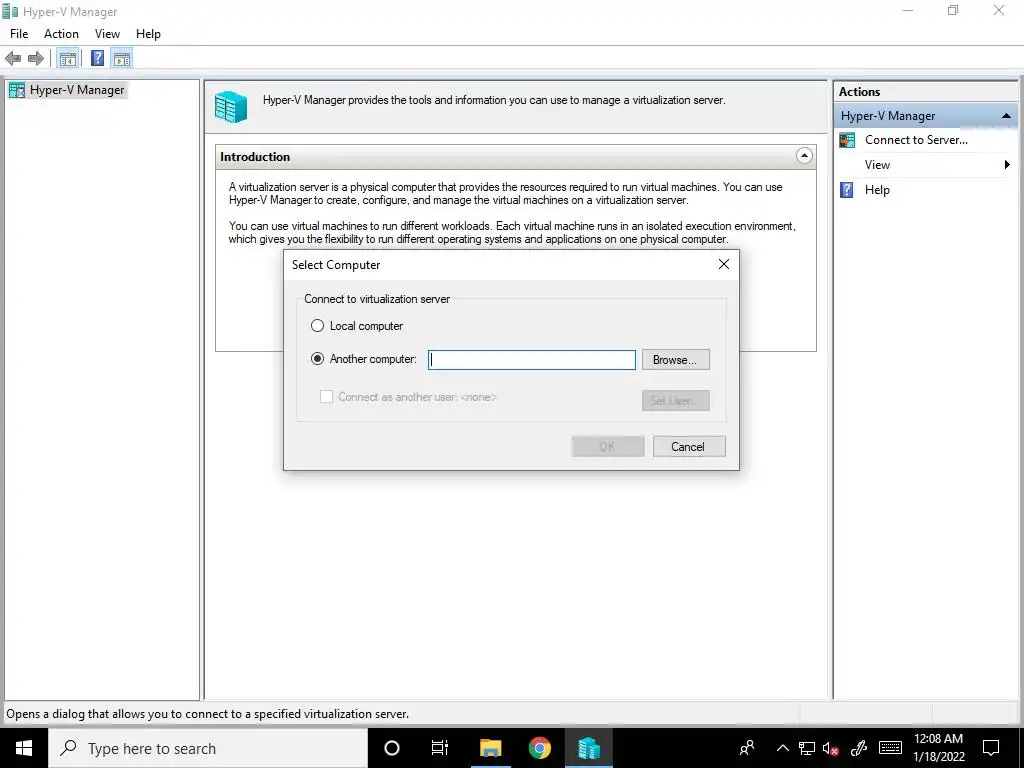1024x768 pixels.
Task: Select the Another computer radio button
Action: tap(317, 359)
